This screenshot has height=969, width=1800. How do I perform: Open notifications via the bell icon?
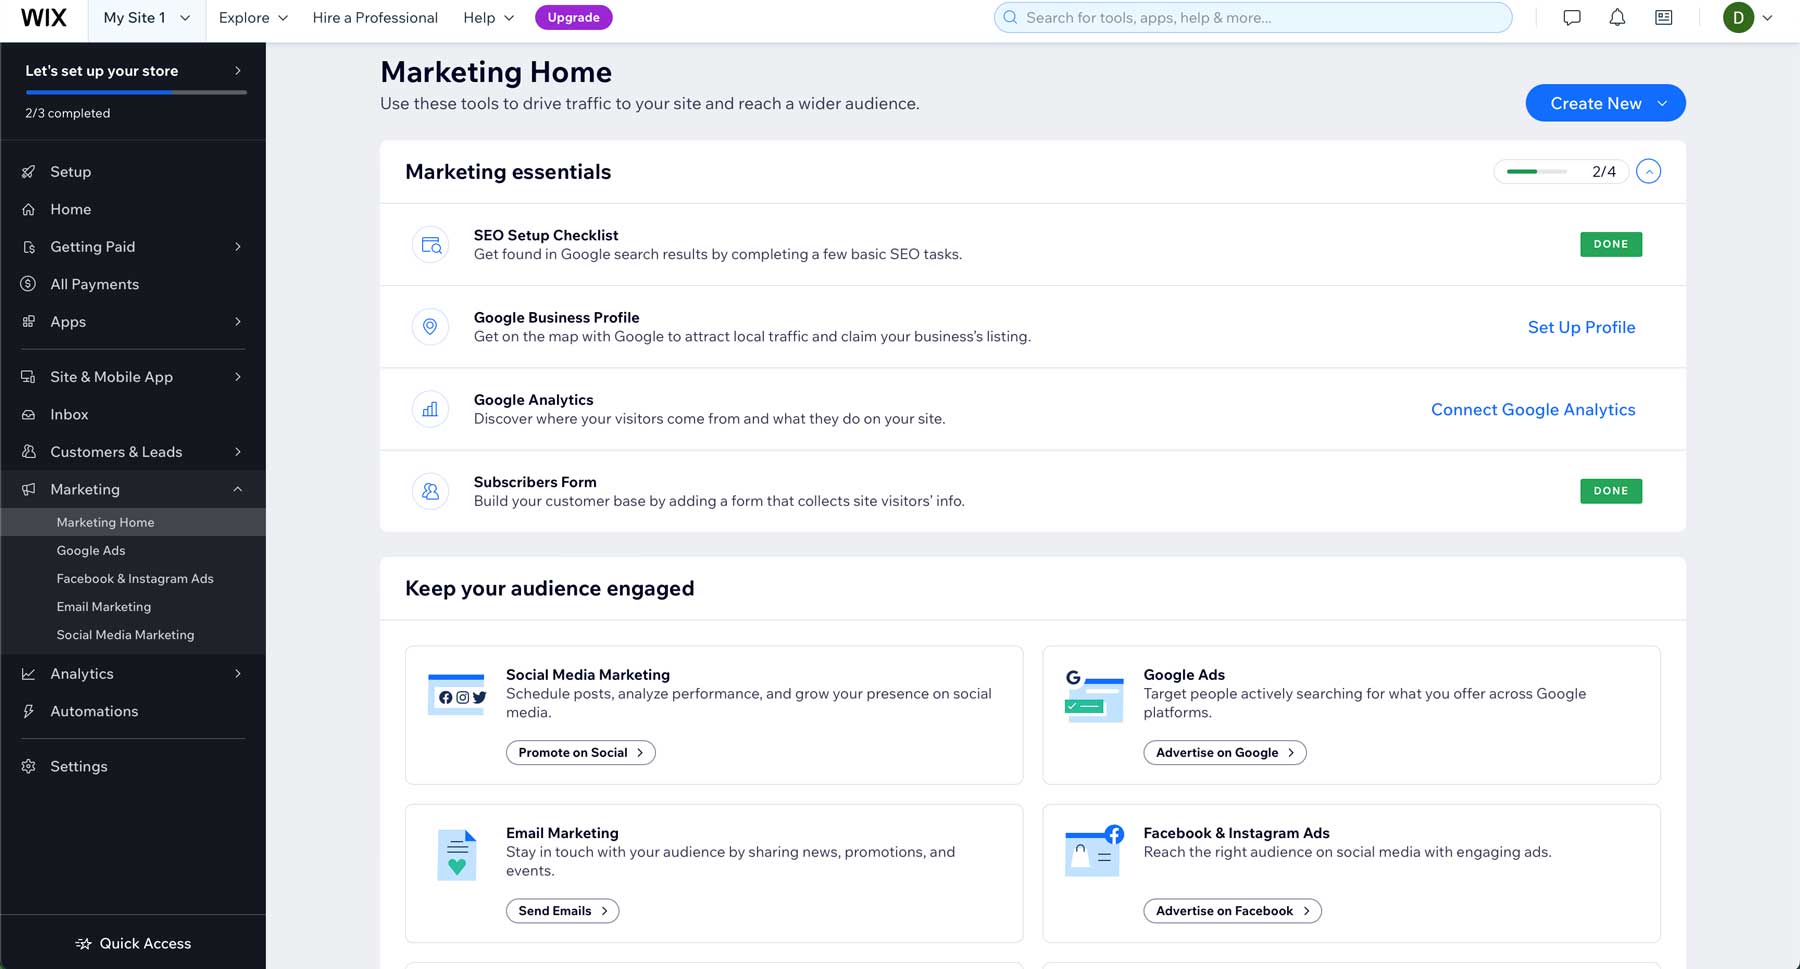tap(1616, 17)
